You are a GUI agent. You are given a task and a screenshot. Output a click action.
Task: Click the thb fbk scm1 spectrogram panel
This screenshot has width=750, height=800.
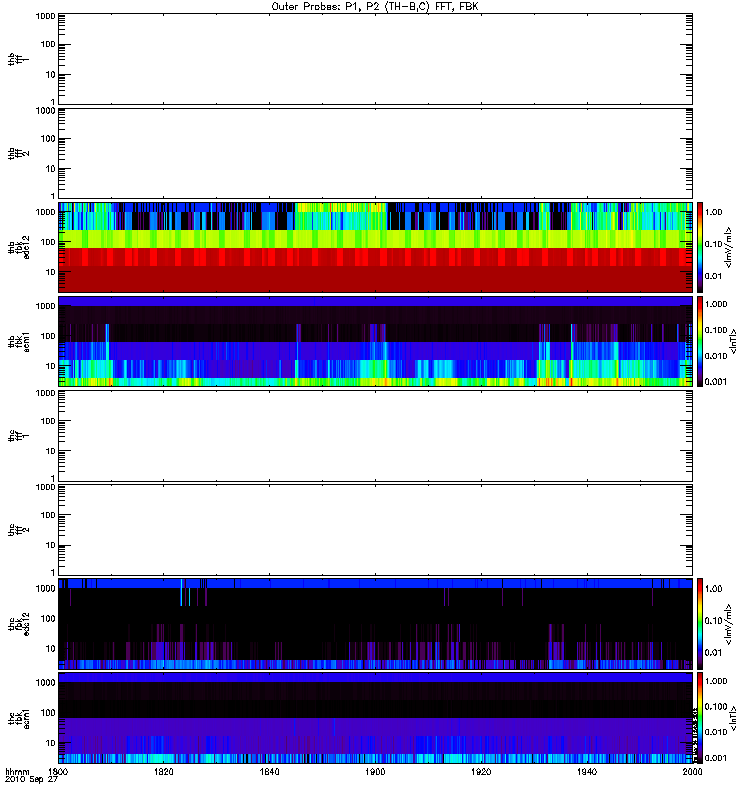pos(375,341)
